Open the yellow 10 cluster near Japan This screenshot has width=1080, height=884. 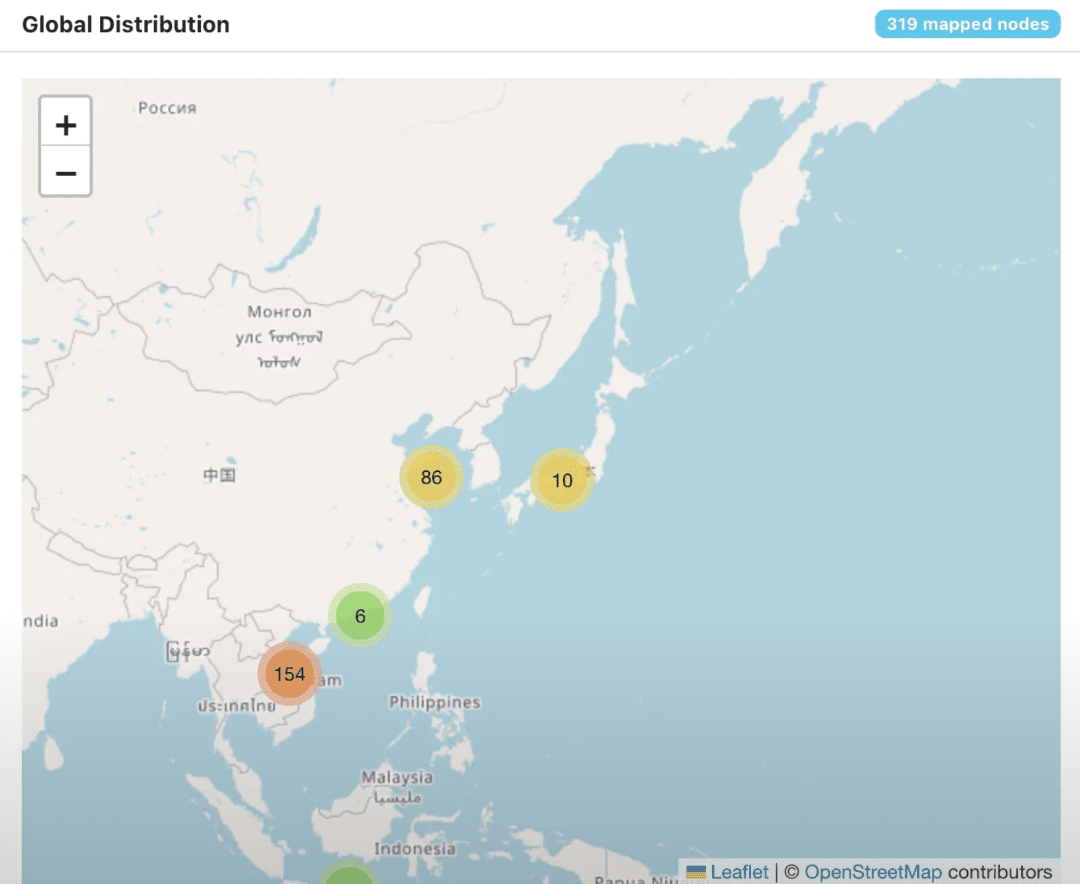pyautogui.click(x=562, y=480)
